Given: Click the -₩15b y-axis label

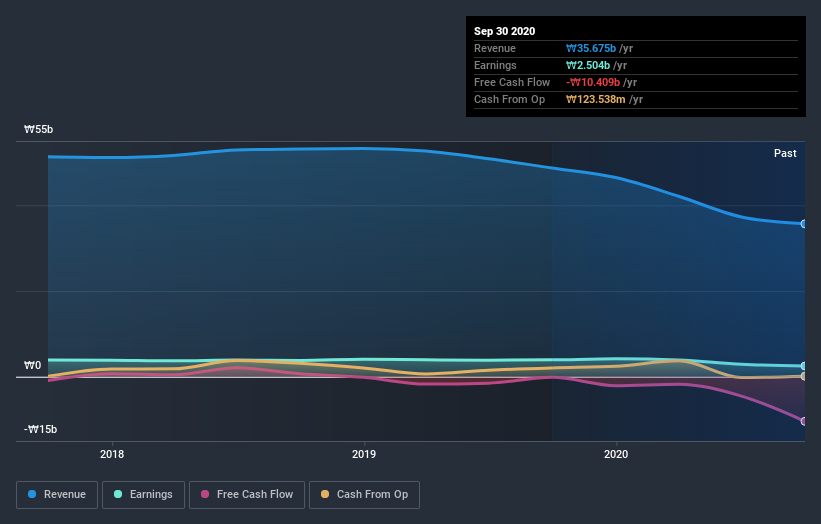Looking at the screenshot, I should tap(40, 429).
